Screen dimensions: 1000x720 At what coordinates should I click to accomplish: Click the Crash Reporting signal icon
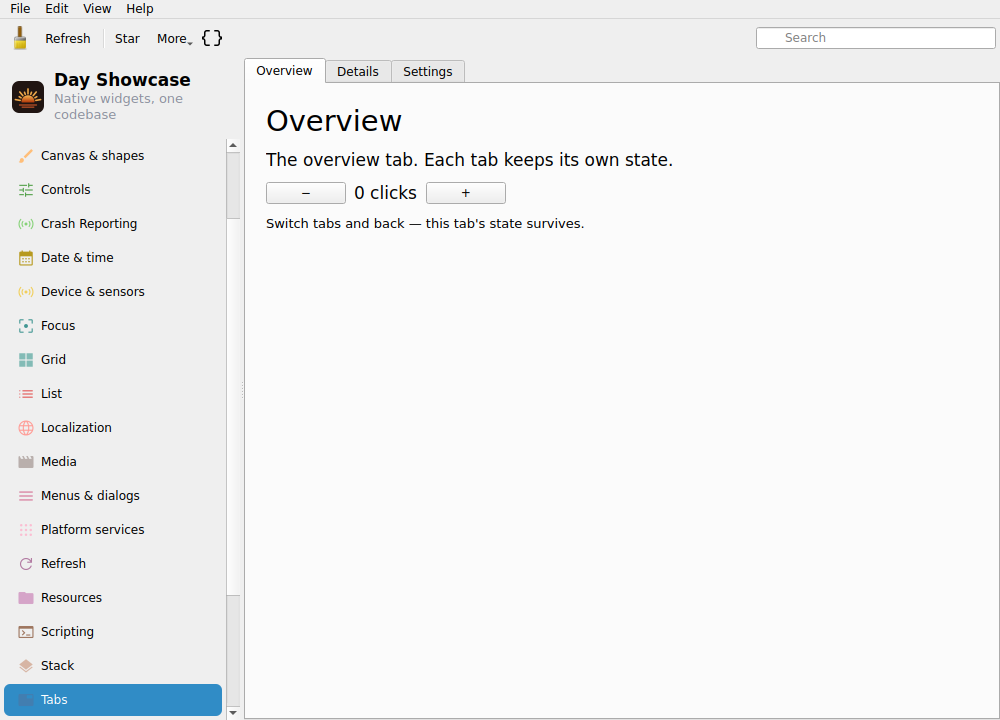pos(26,224)
